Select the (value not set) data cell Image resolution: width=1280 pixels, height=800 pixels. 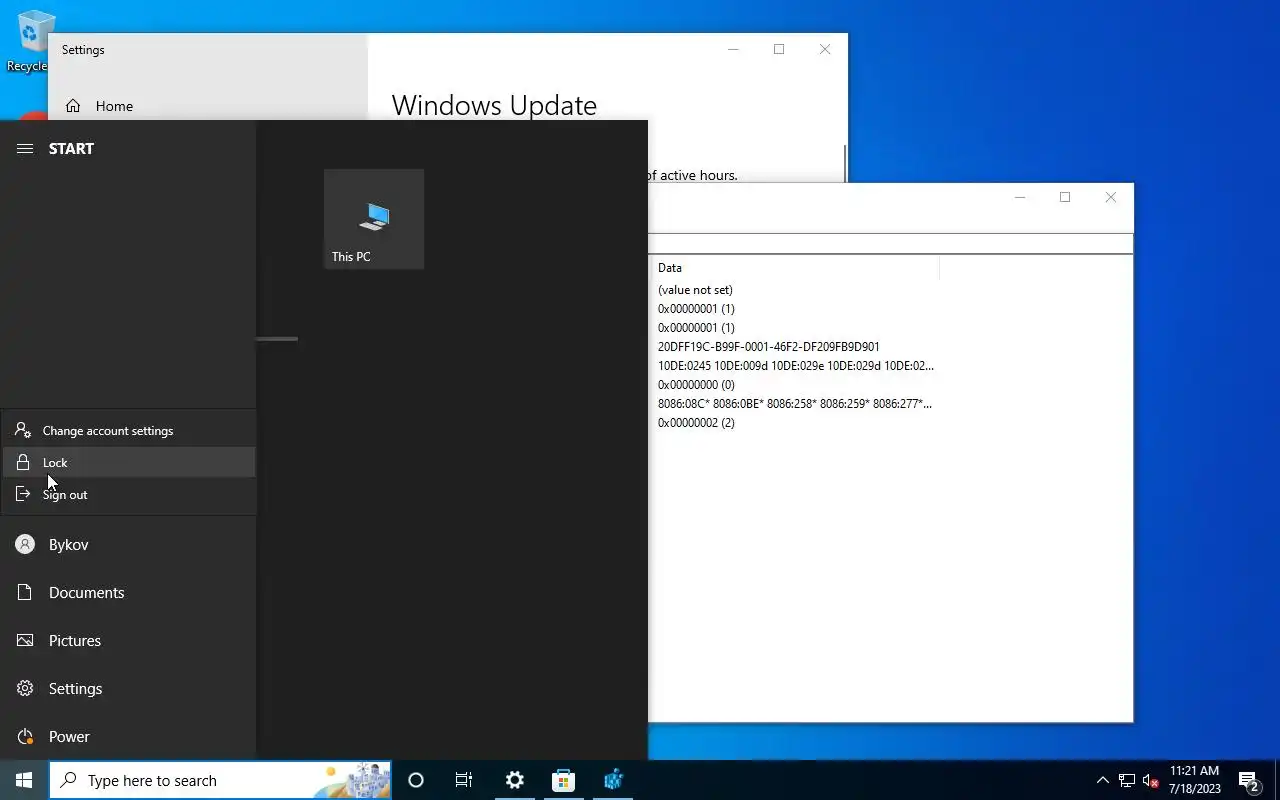pos(695,290)
